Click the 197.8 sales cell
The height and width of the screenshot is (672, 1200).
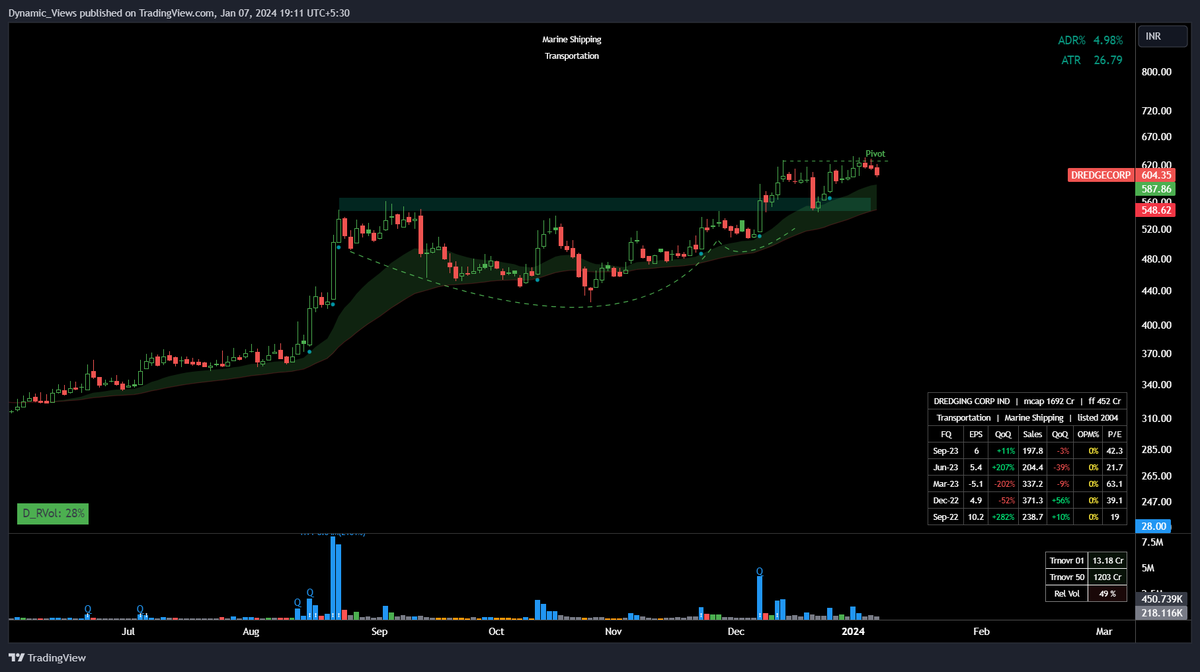[1034, 451]
